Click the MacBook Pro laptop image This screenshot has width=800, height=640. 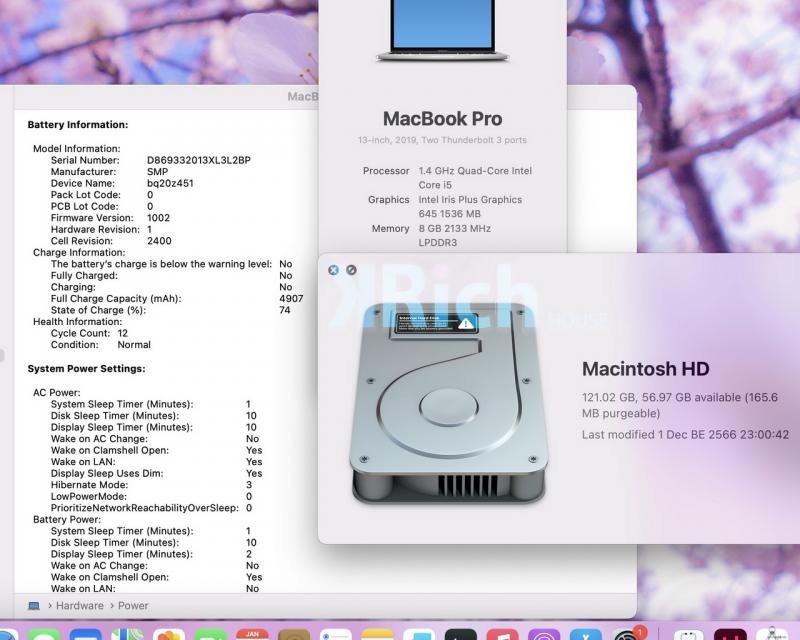coord(442,31)
